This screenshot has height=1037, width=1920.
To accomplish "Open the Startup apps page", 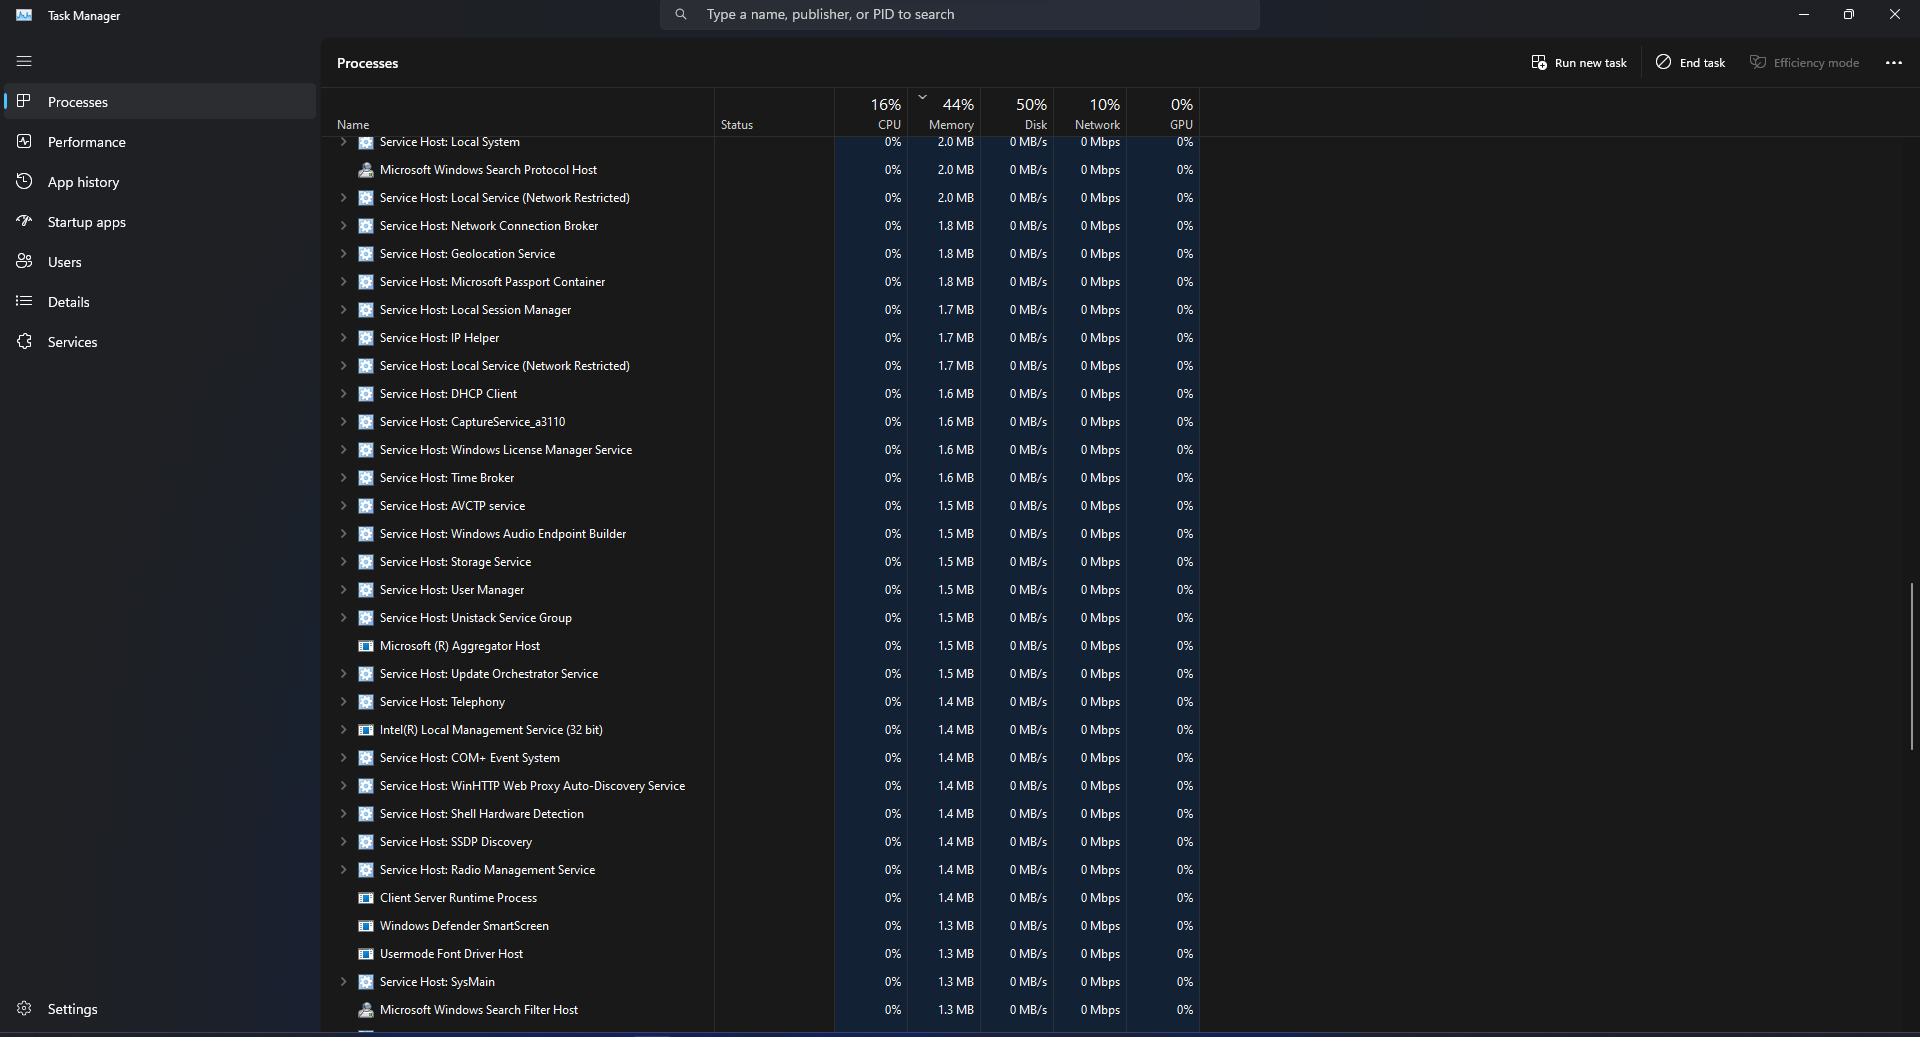I will 160,222.
